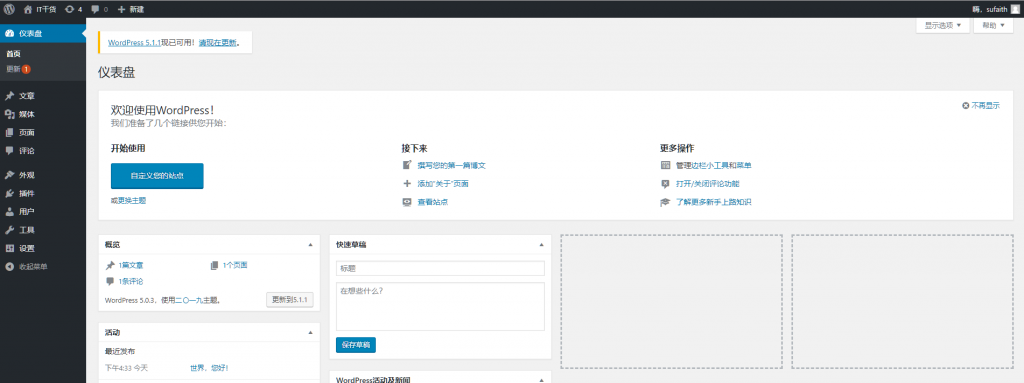Click the 收起菜单 label

[33, 267]
